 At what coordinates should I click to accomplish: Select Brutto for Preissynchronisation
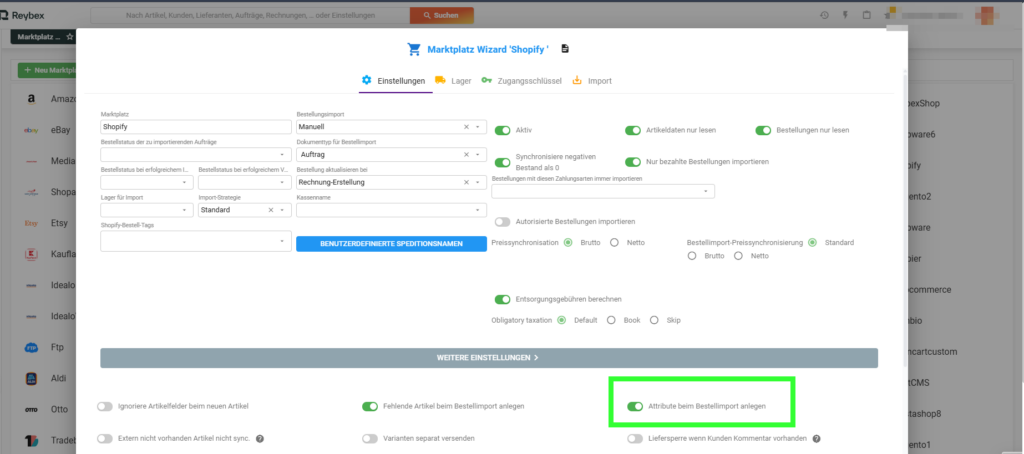click(568, 242)
